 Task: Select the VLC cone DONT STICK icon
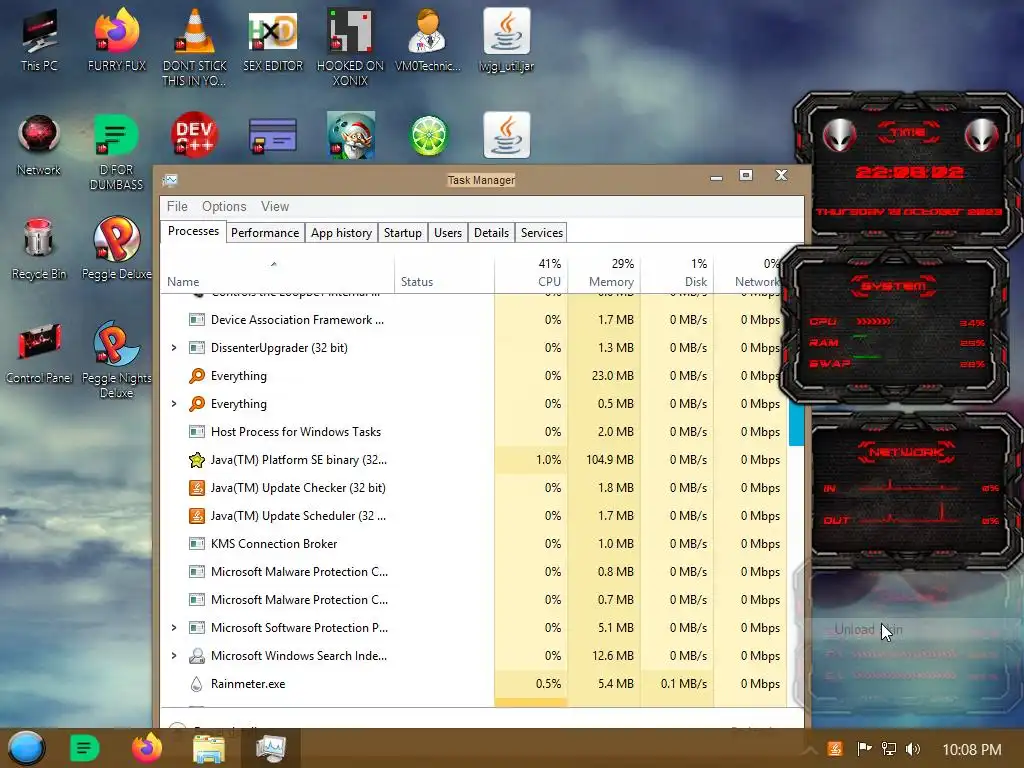coord(195,47)
